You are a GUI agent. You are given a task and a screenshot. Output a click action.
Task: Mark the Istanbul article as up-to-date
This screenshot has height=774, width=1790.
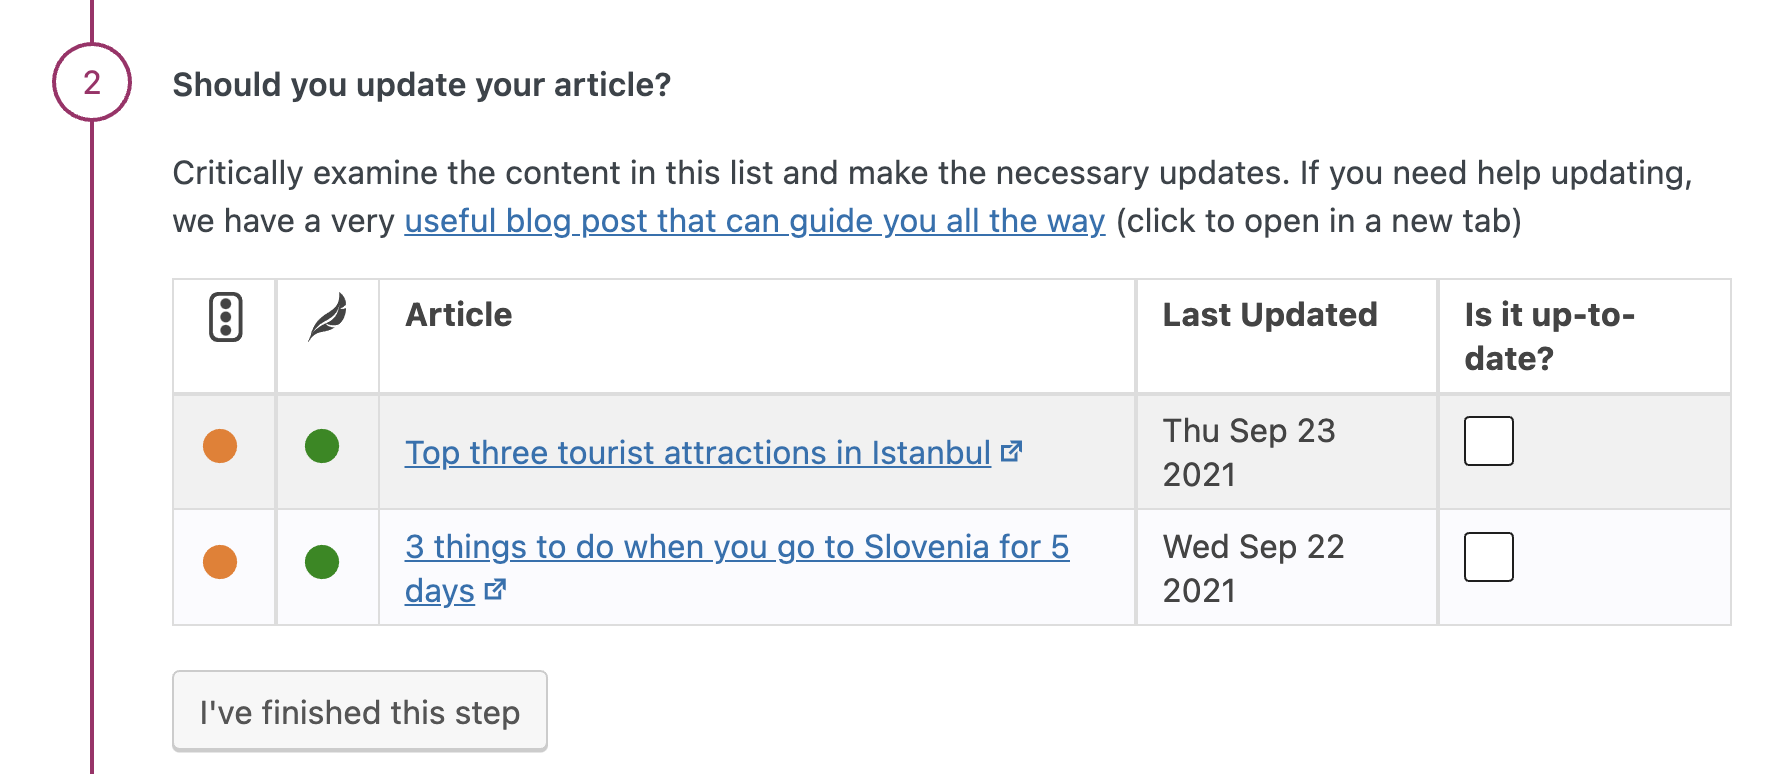(x=1488, y=441)
